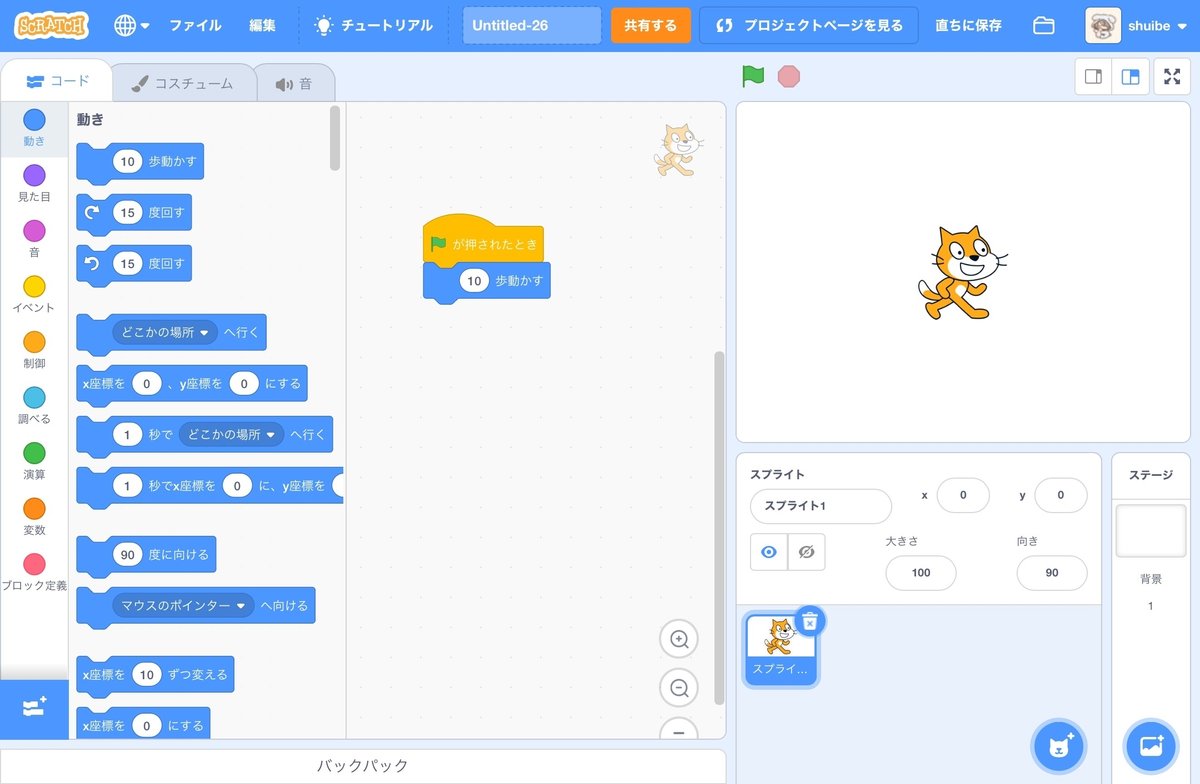Select the 演算 block category

[x=34, y=462]
